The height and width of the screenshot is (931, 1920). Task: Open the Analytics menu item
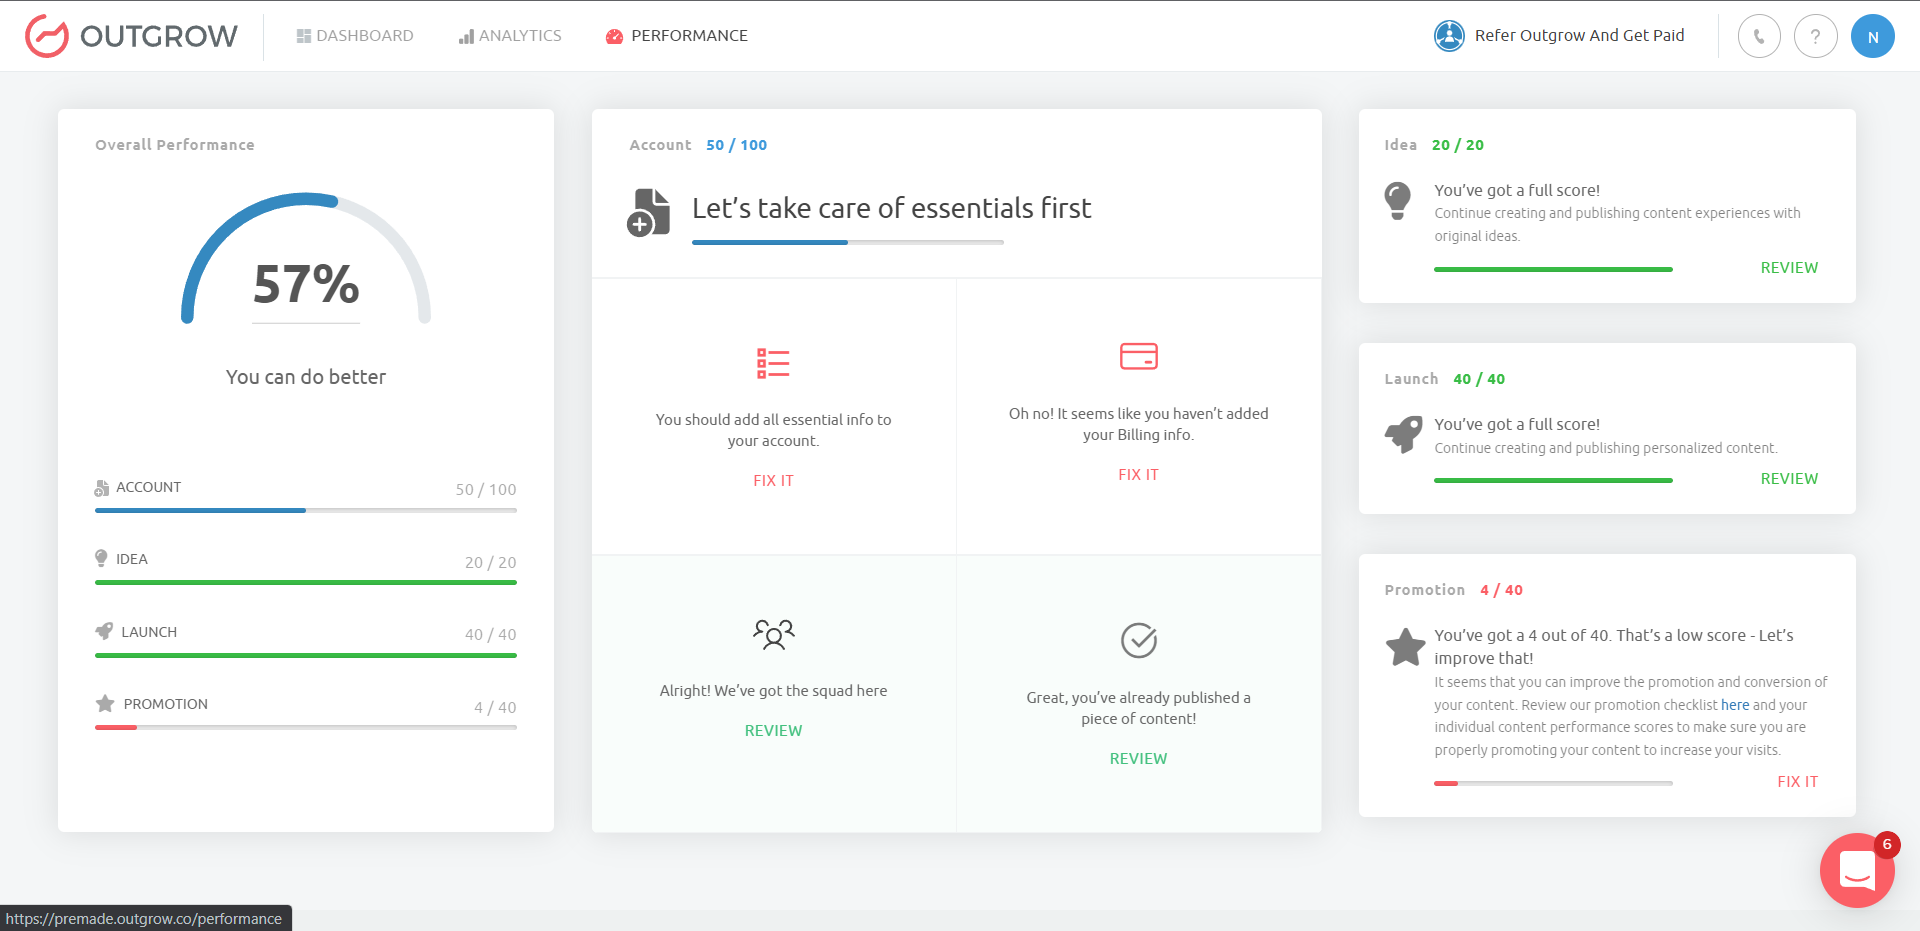510,36
